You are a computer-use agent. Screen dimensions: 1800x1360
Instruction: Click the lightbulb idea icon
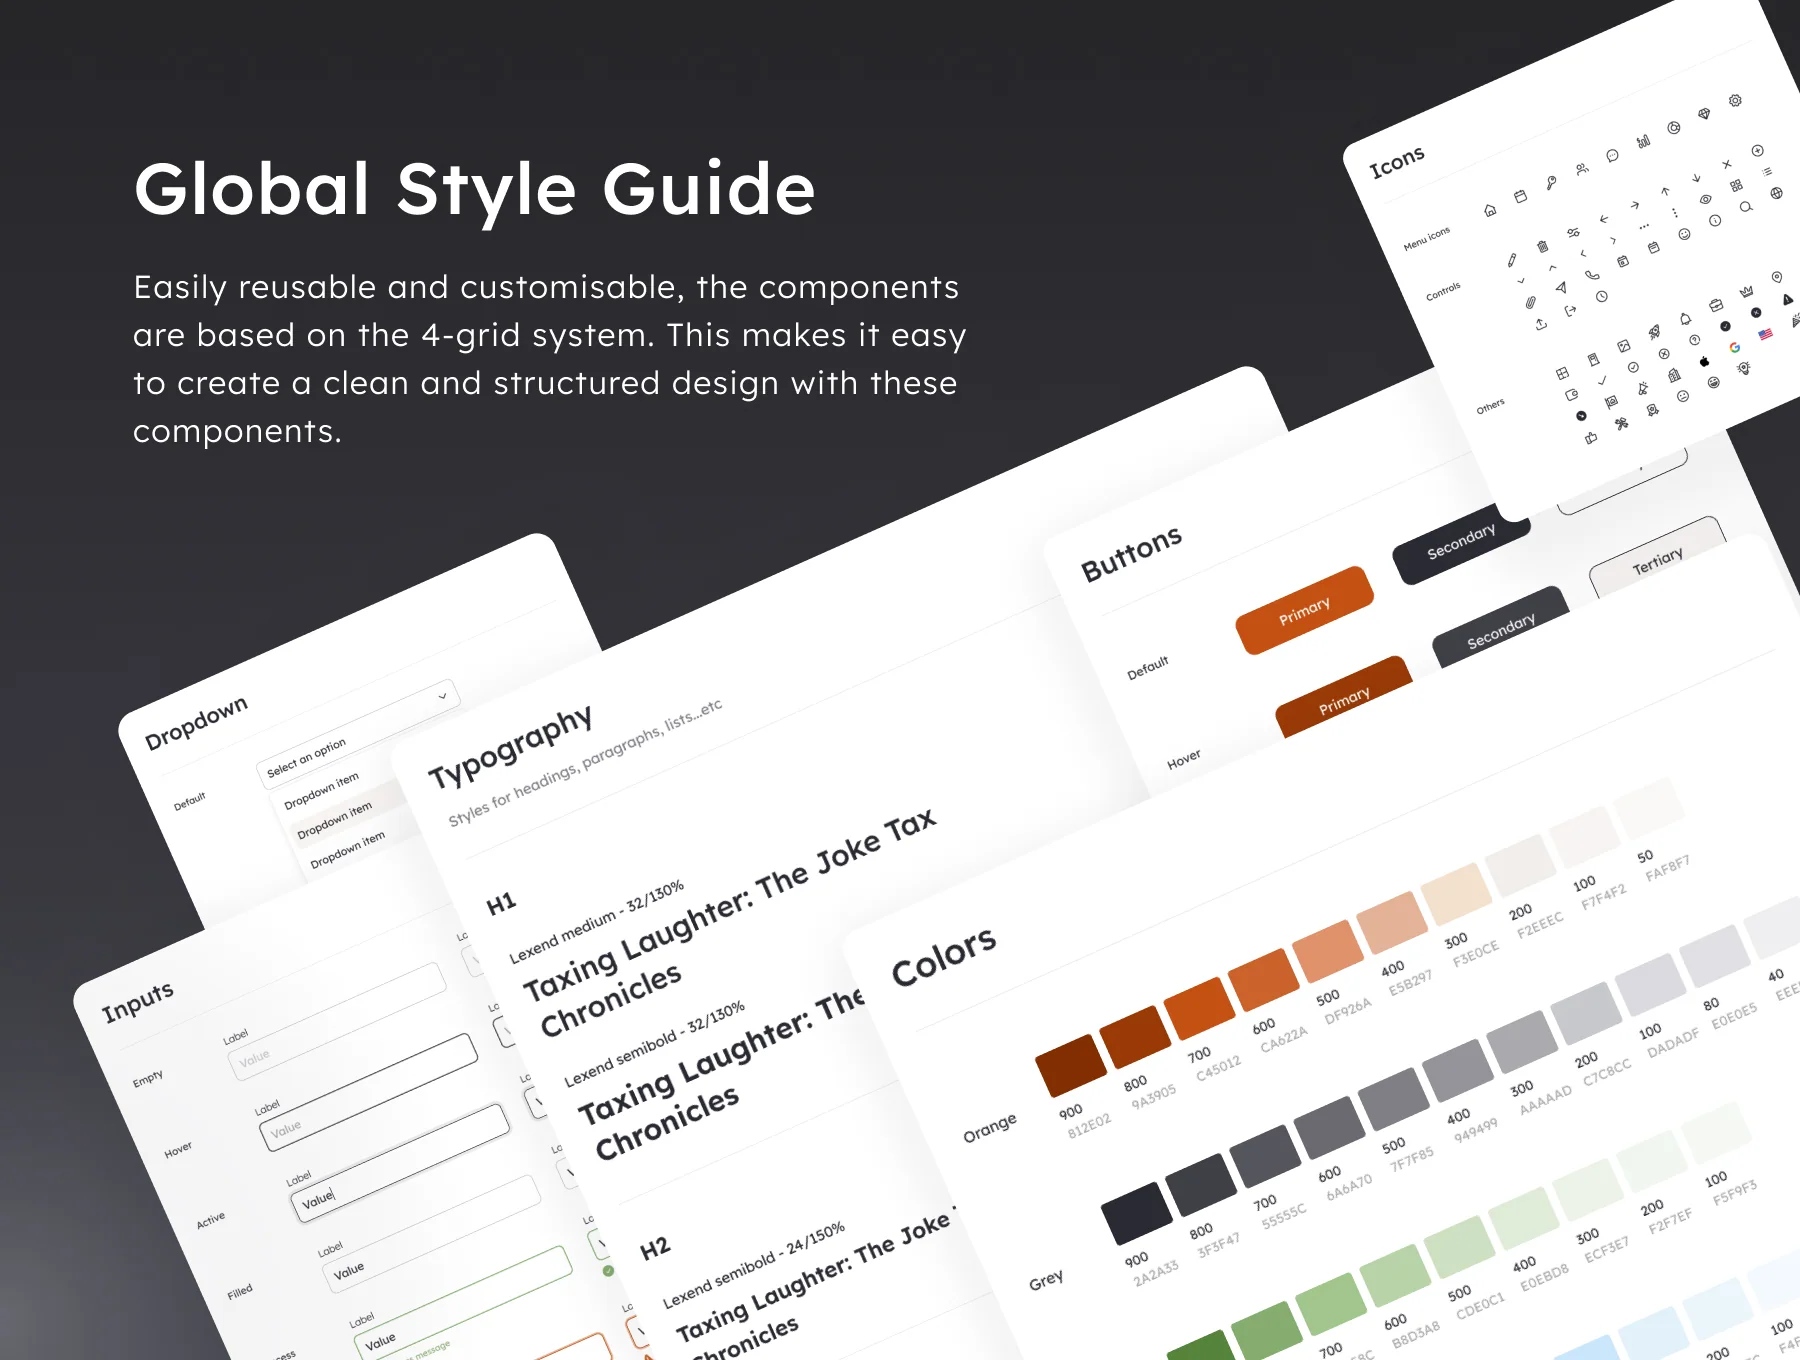[1744, 368]
